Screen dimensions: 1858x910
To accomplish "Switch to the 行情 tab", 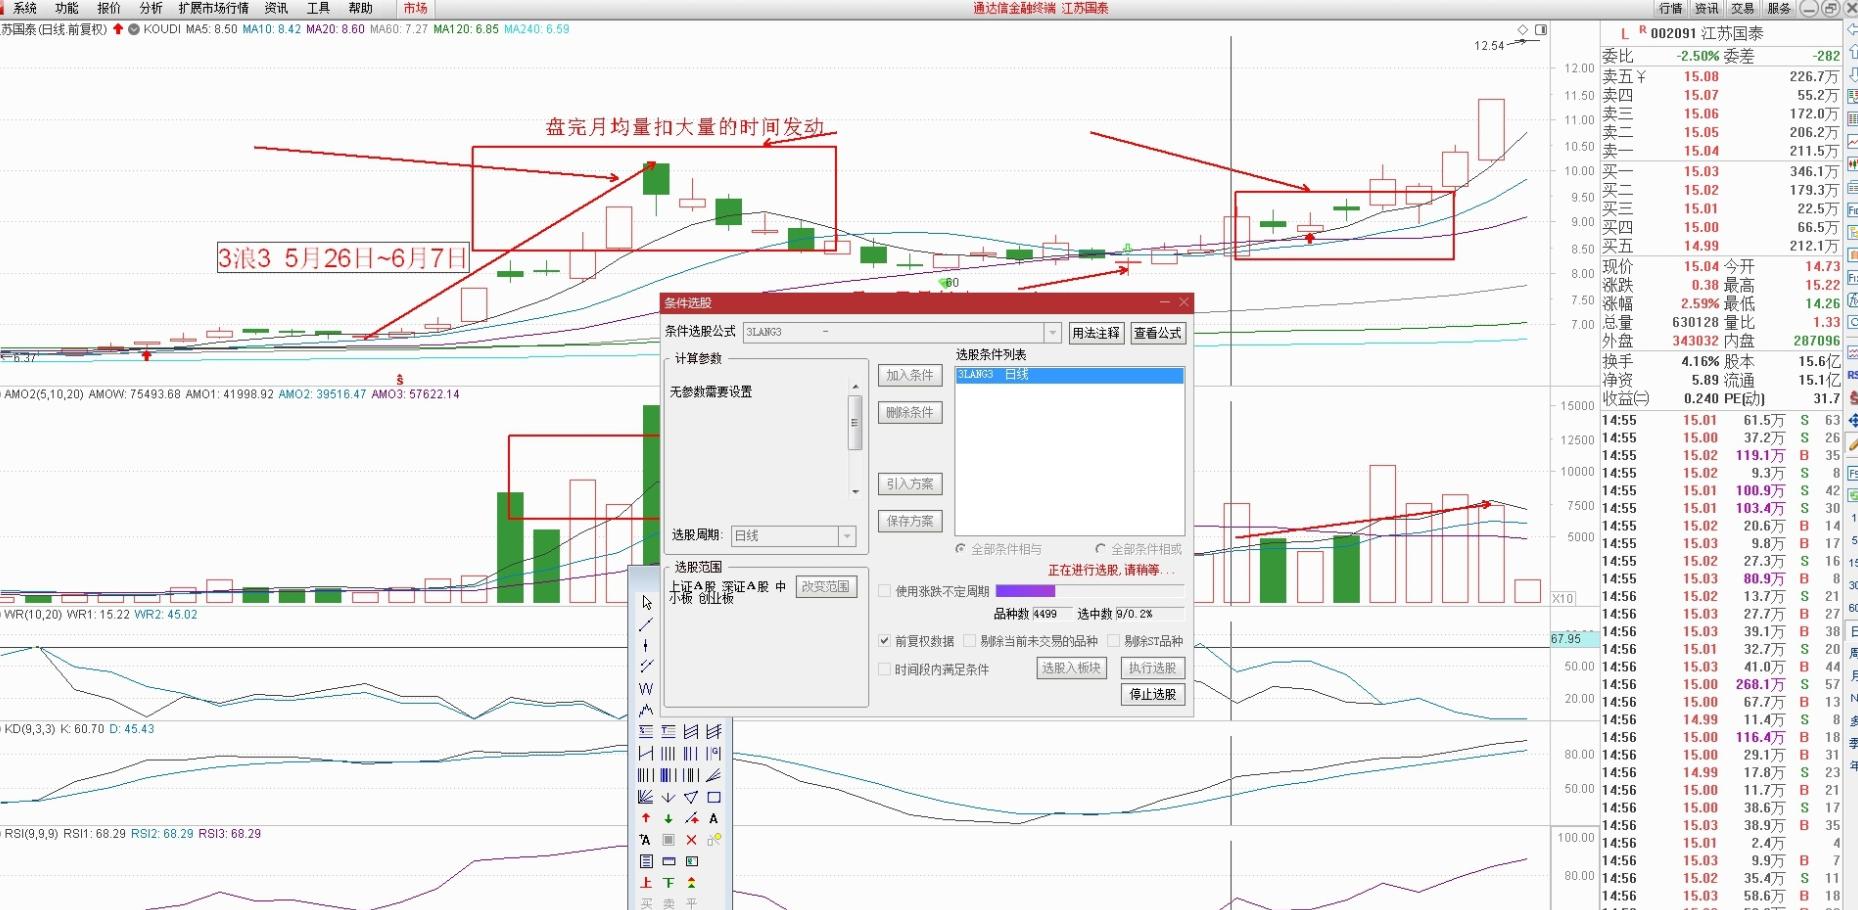I will (x=1671, y=8).
